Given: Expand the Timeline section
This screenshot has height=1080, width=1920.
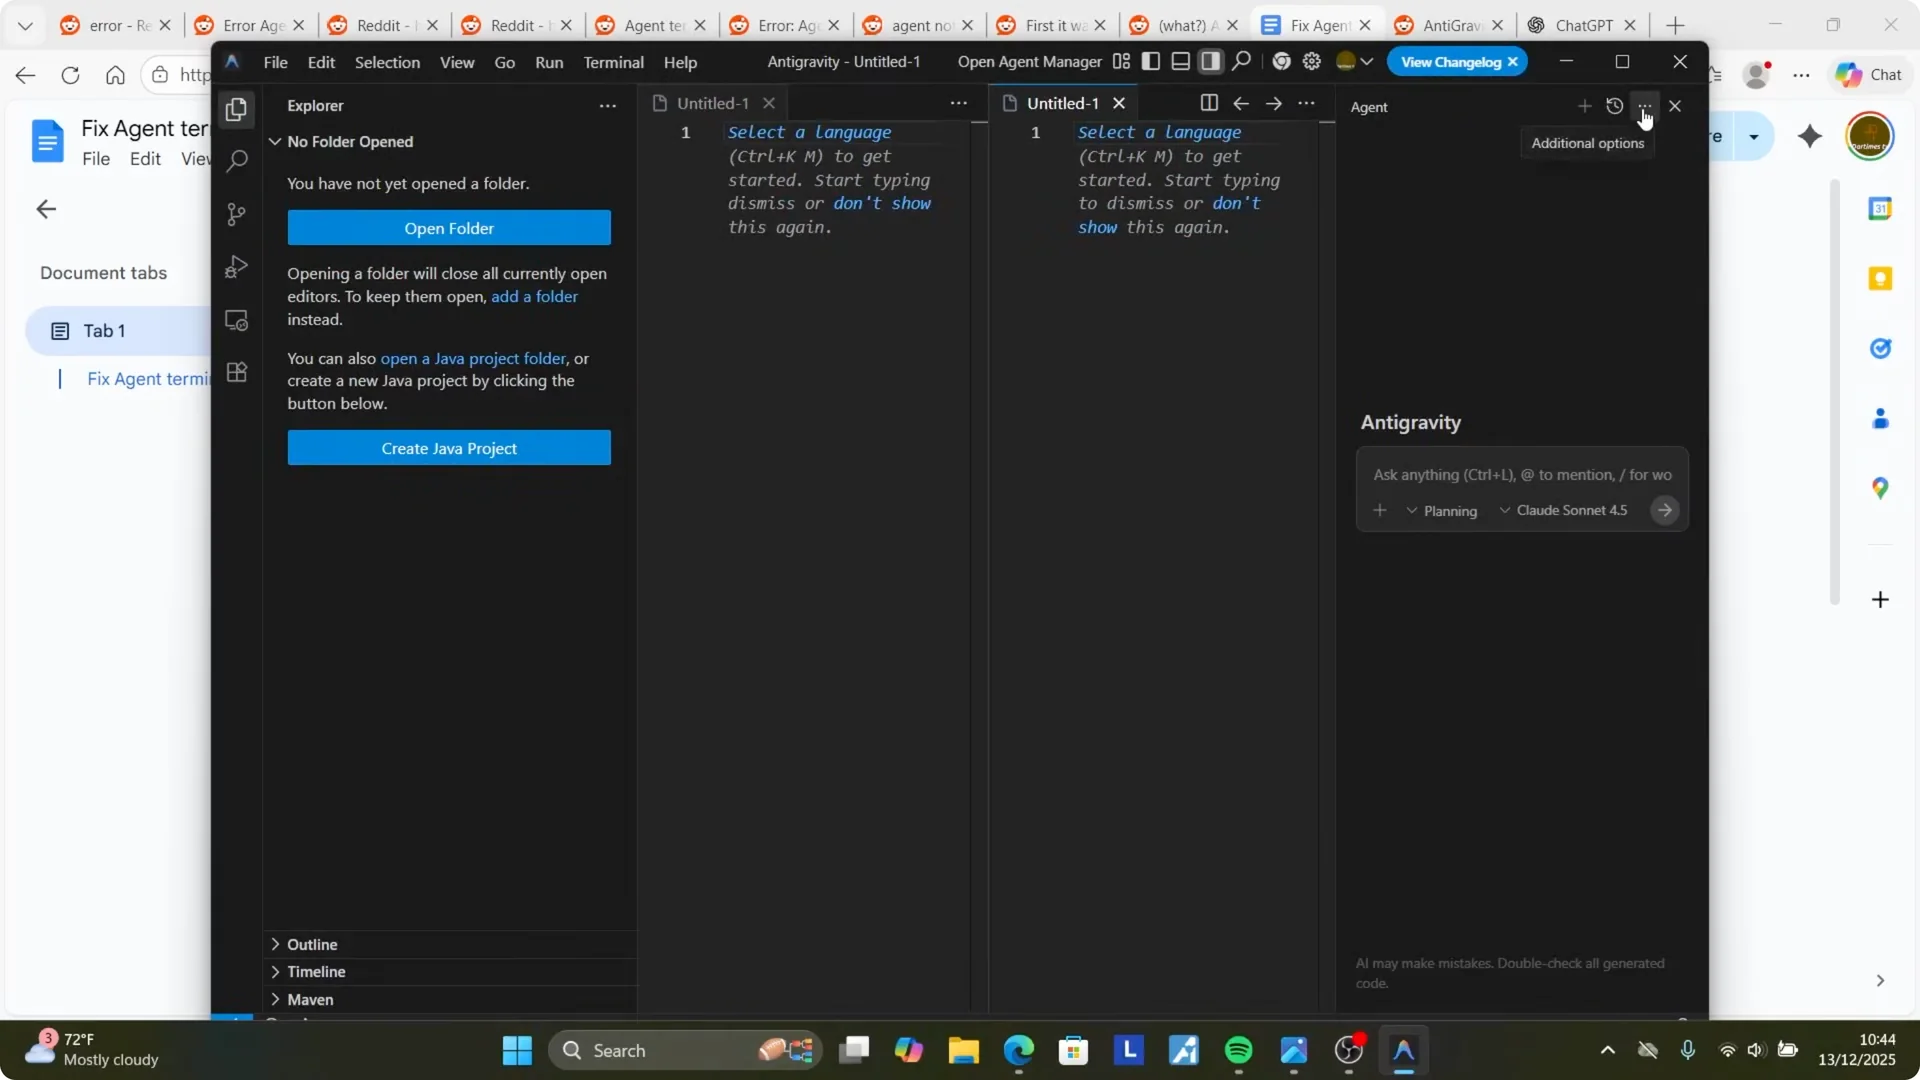Looking at the screenshot, I should pyautogui.click(x=315, y=972).
